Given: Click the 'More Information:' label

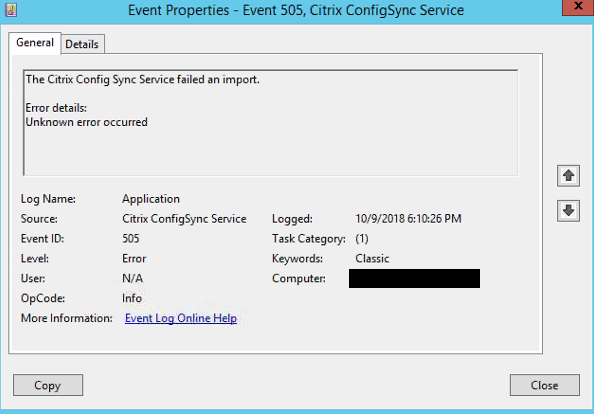Looking at the screenshot, I should 67,318.
